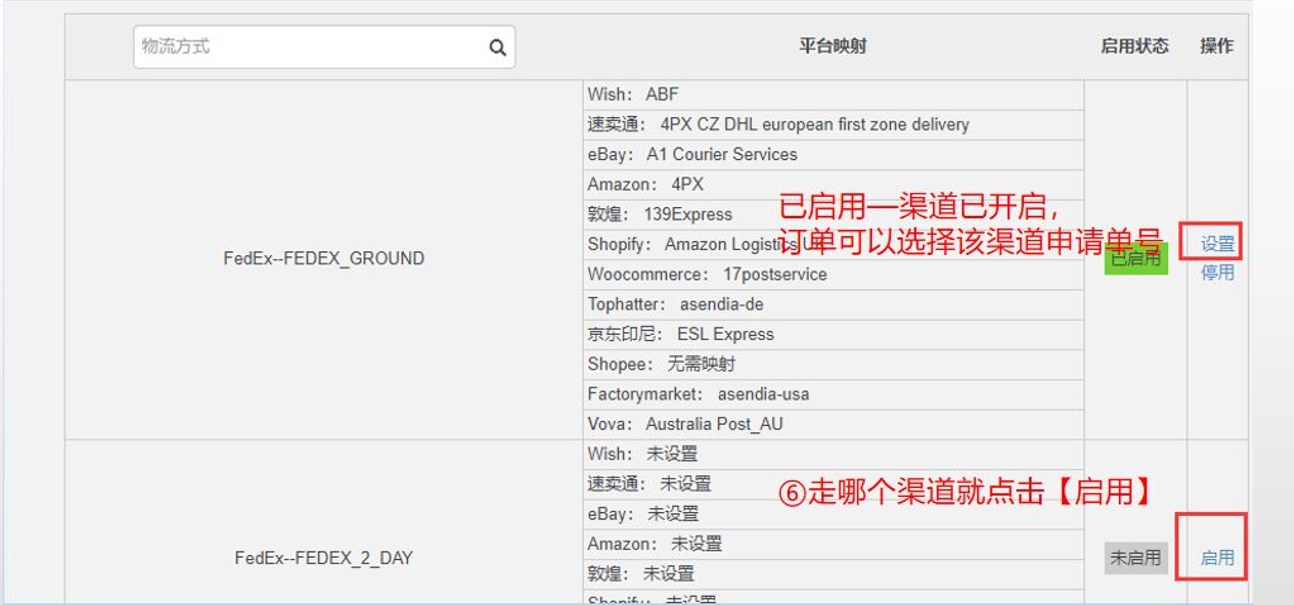The height and width of the screenshot is (605, 1294).
Task: Select the FedEx--FEDEX_GROUND row name
Action: 324,258
